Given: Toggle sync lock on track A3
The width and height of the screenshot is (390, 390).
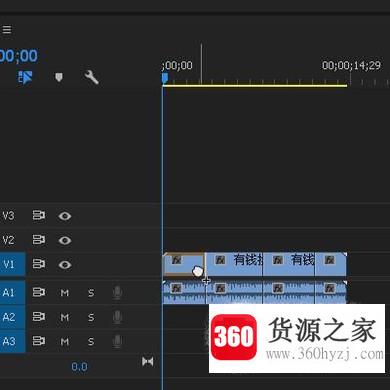Looking at the screenshot, I should tap(39, 341).
